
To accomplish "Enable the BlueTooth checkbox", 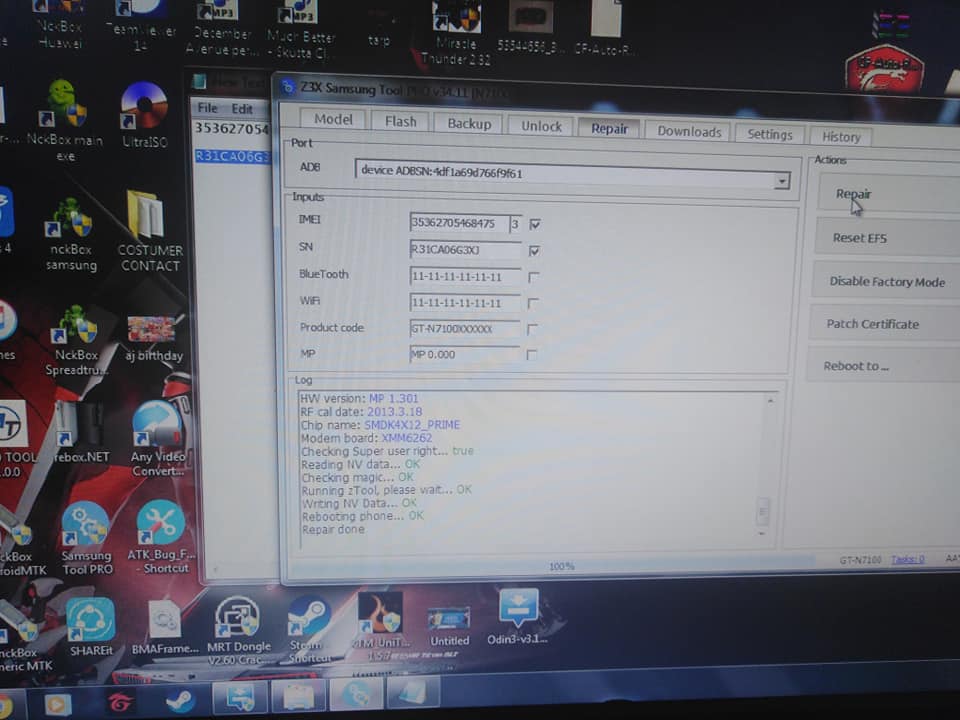I will (534, 277).
